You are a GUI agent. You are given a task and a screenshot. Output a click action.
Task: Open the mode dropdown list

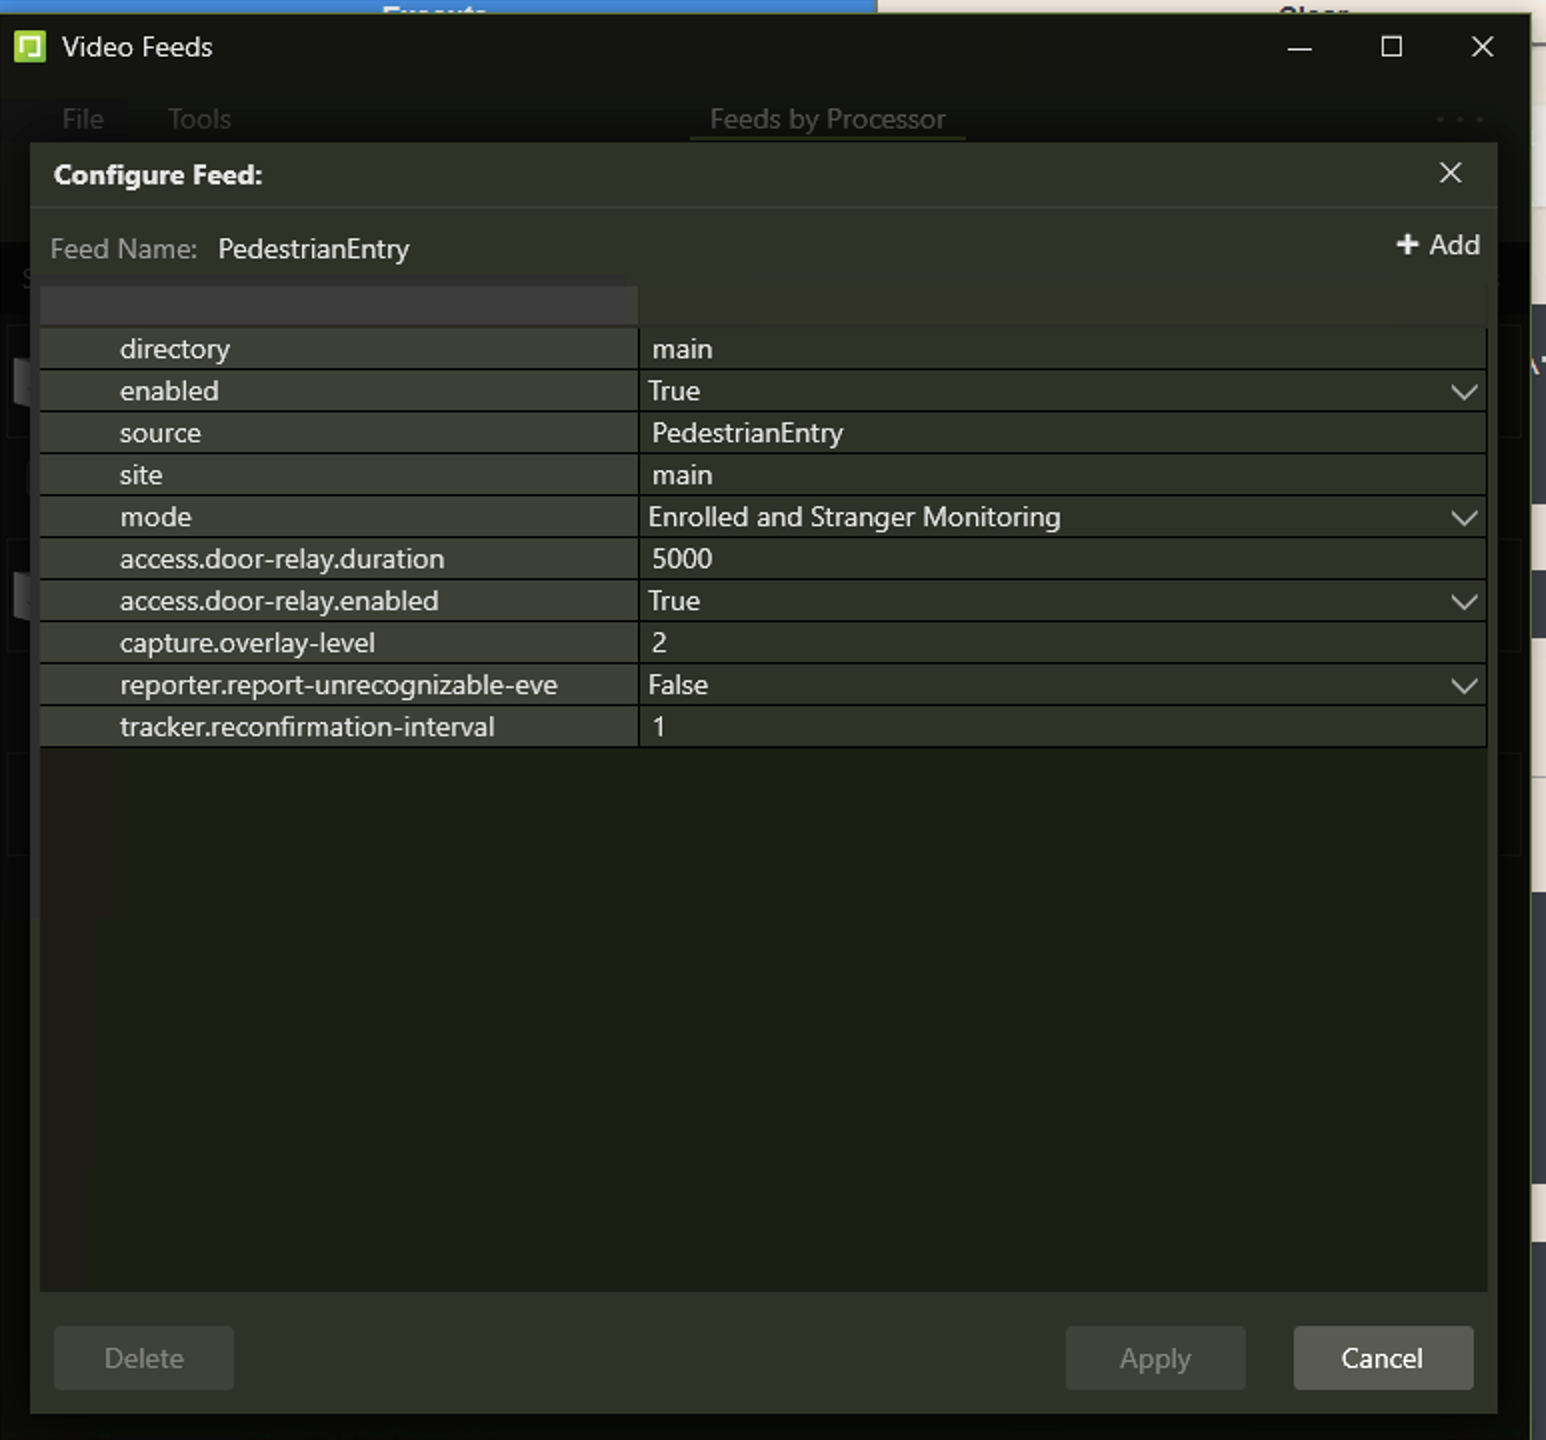click(x=1463, y=518)
